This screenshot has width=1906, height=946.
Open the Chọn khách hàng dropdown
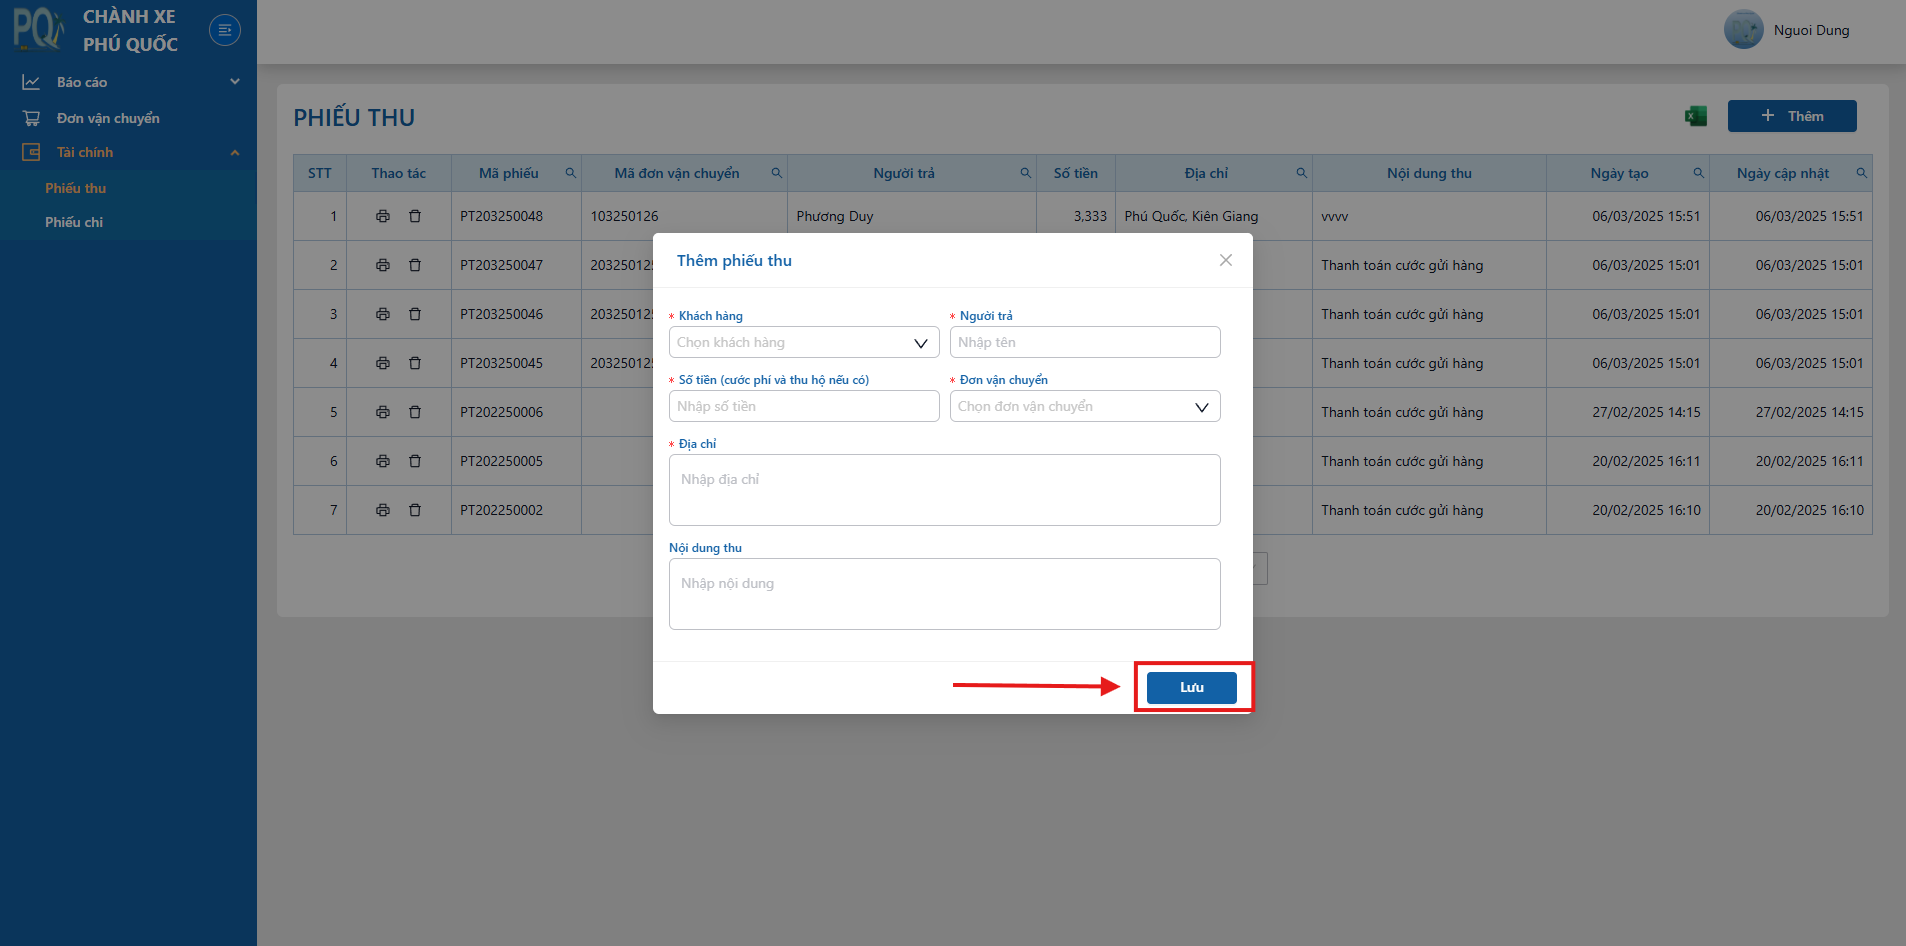tap(804, 342)
